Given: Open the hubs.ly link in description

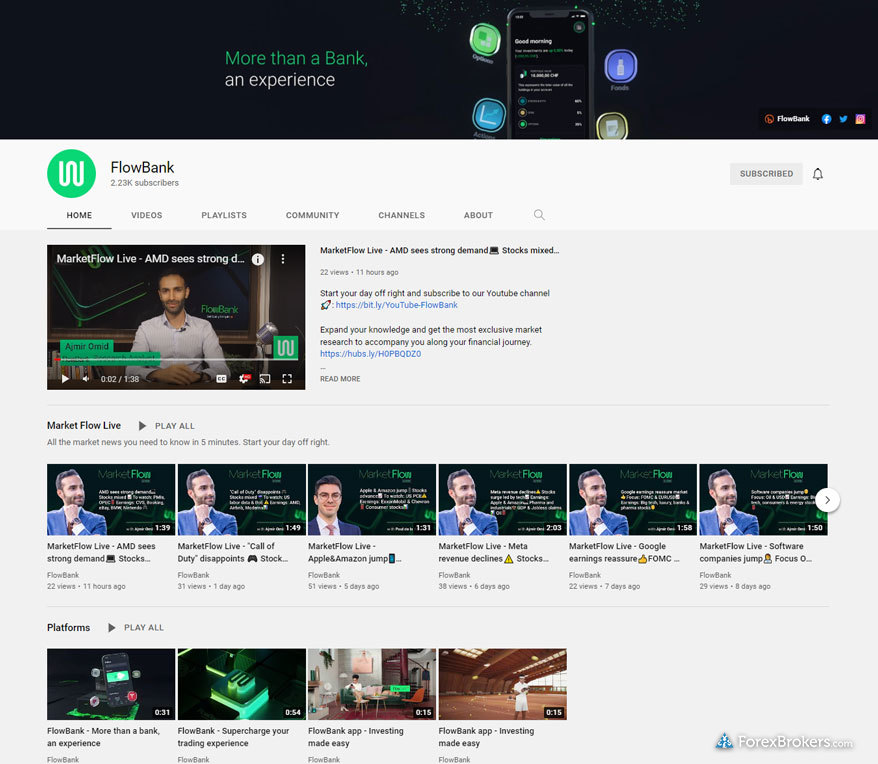Looking at the screenshot, I should [x=370, y=354].
